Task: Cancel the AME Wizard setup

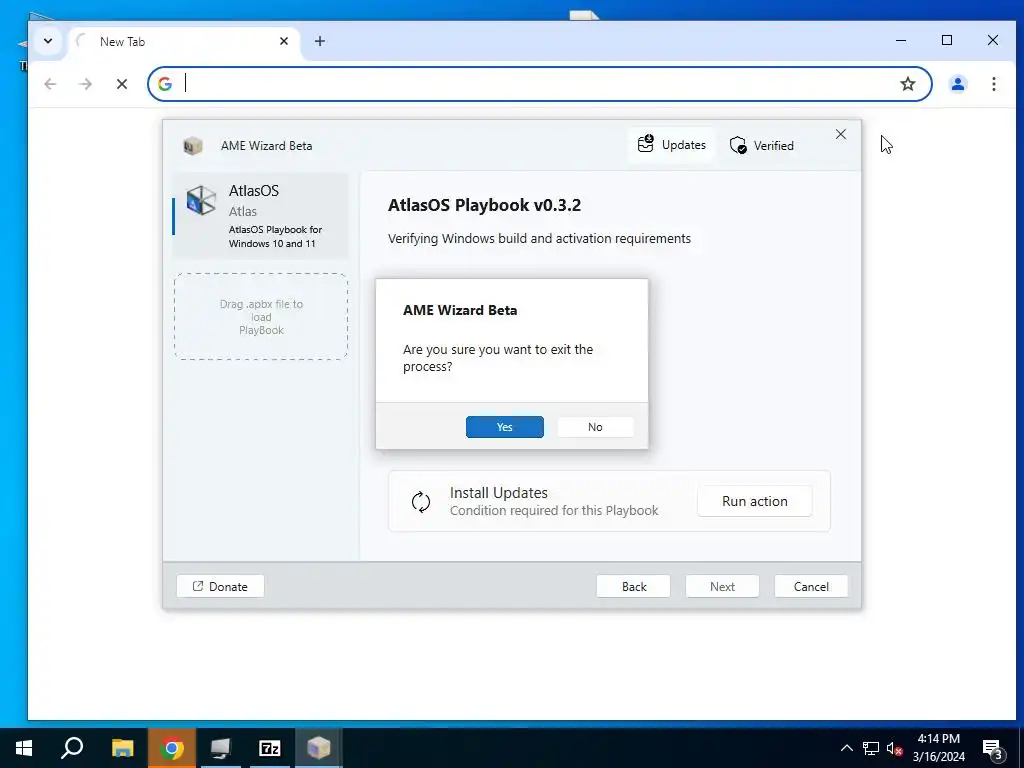Action: coord(811,586)
